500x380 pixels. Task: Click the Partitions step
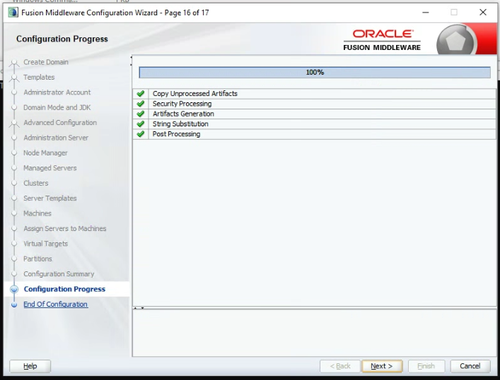[38, 259]
